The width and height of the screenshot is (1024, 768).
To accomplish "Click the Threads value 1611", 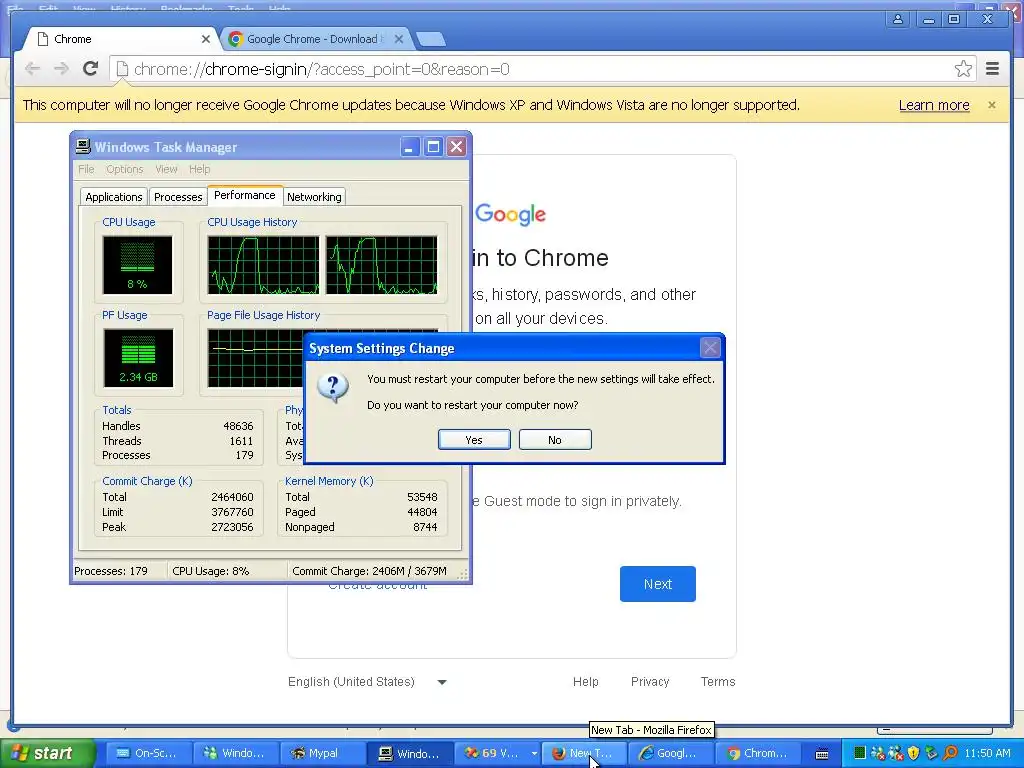I will tap(241, 441).
